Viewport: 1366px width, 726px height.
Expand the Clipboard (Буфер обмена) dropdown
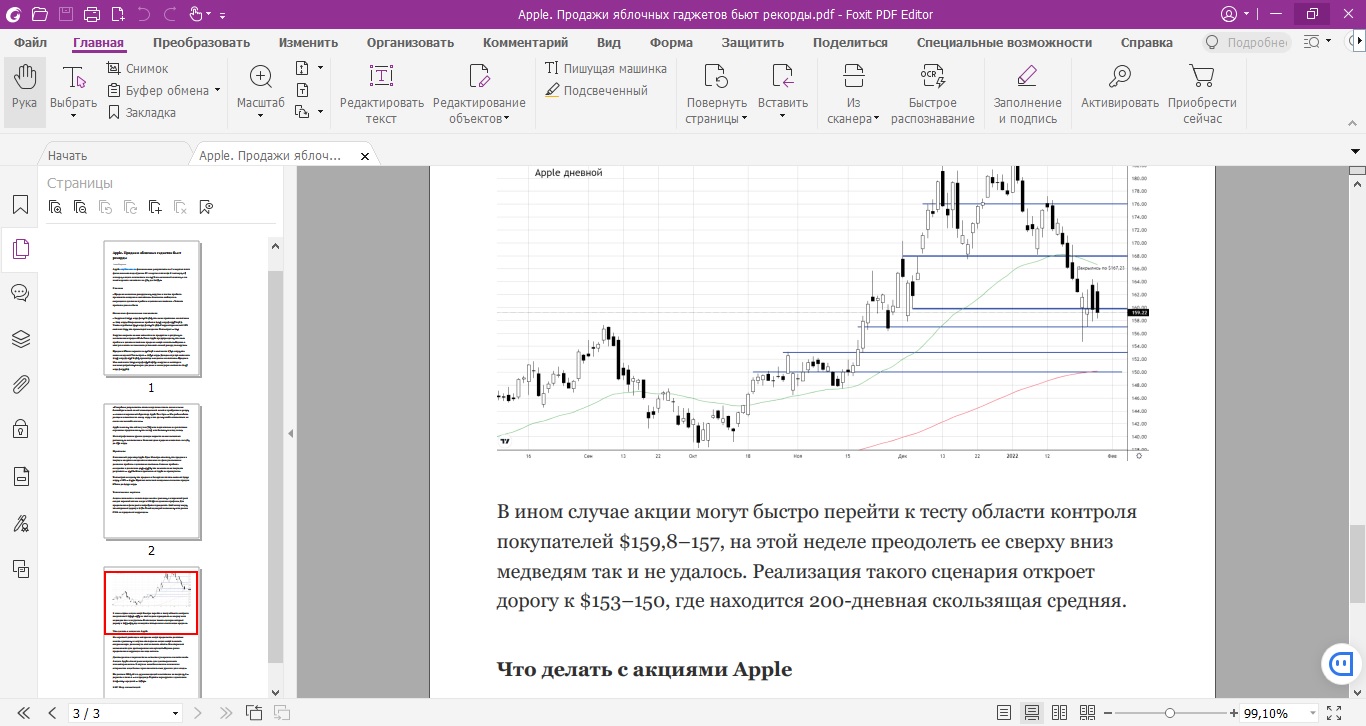point(217,90)
